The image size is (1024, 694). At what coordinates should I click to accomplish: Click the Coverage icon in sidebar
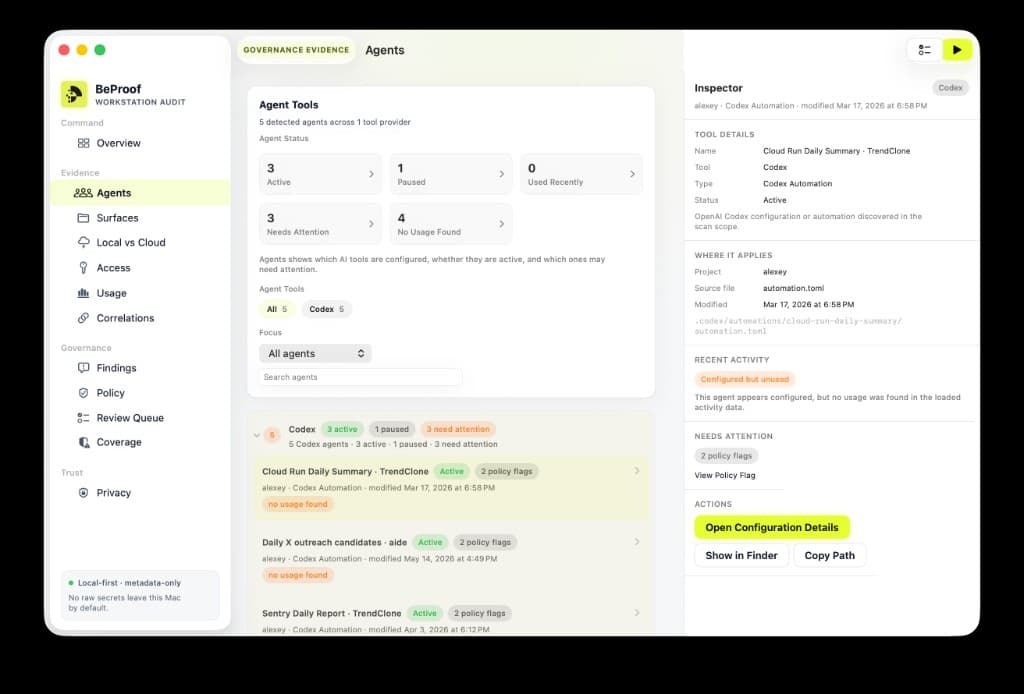click(83, 442)
